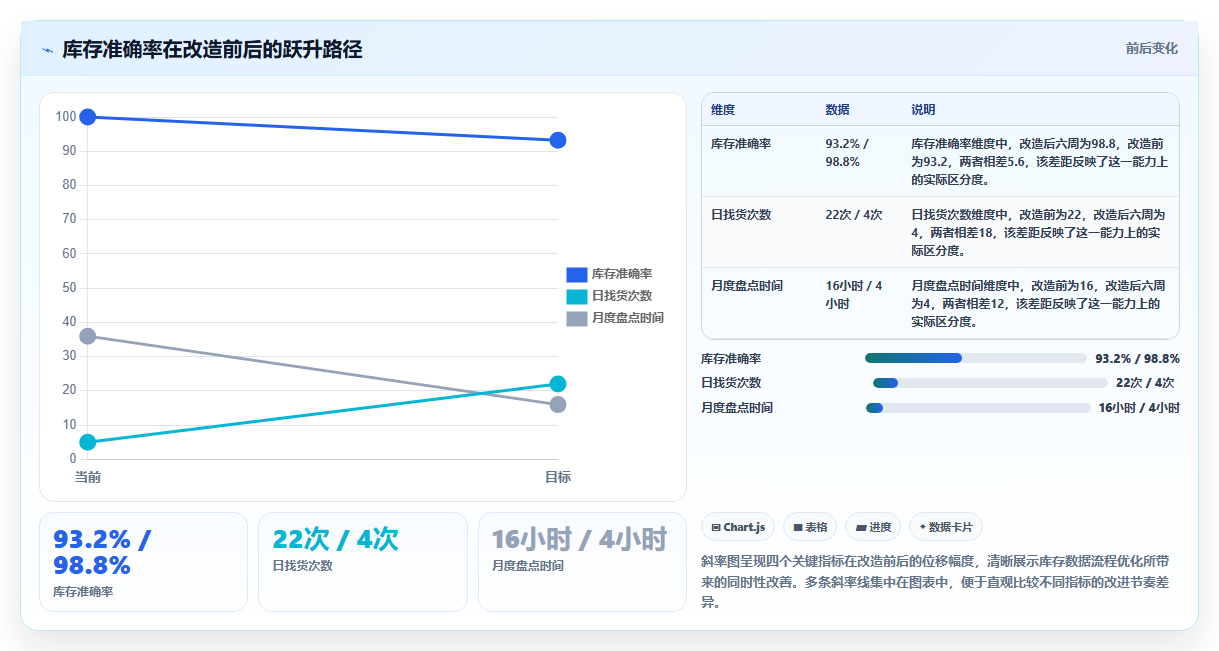Select the 库存准确率 table row name
Image resolution: width=1219 pixels, height=651 pixels.
click(741, 144)
